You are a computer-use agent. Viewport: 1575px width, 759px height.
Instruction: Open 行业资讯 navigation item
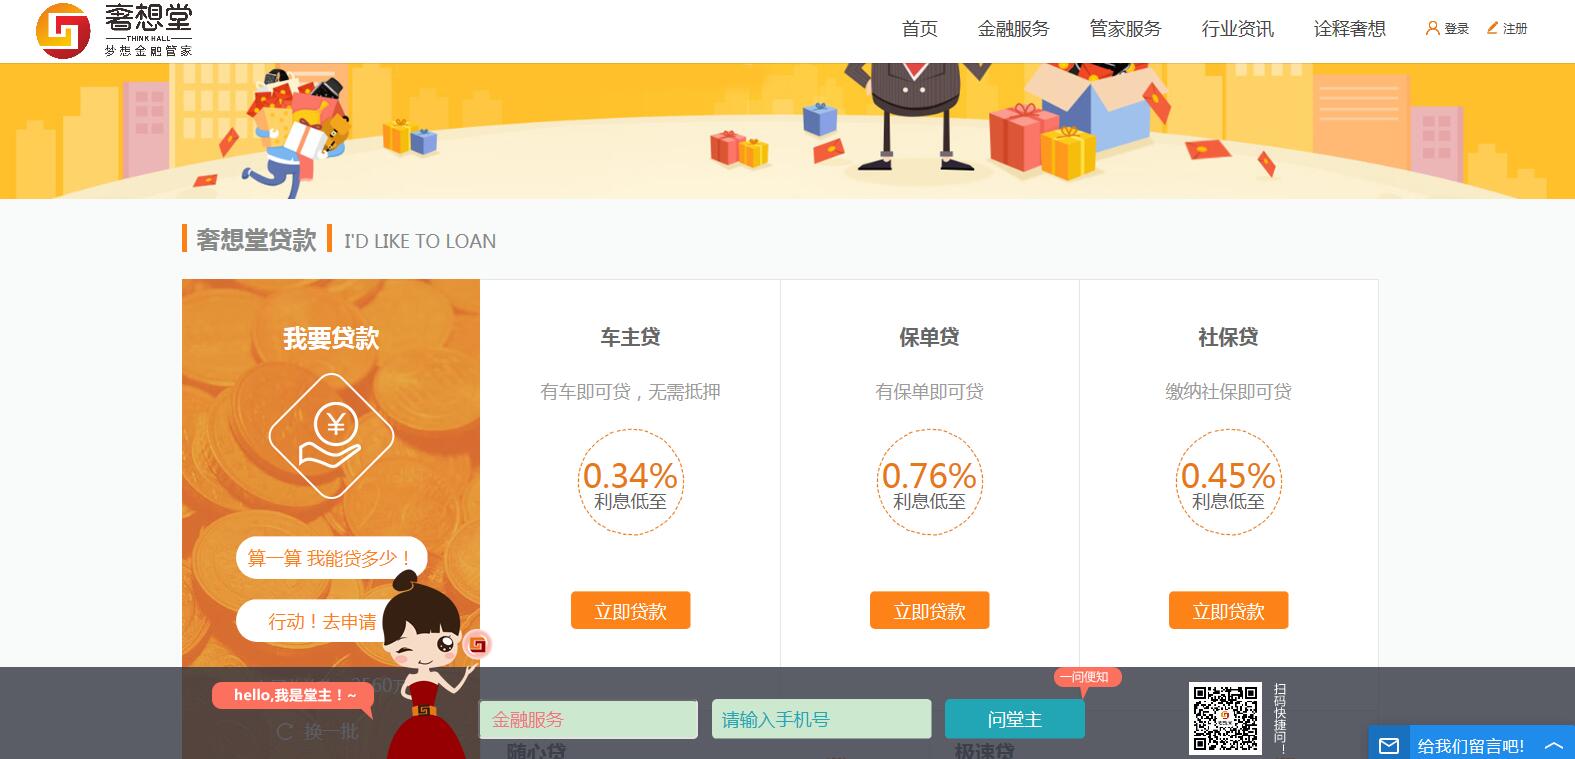pyautogui.click(x=1237, y=29)
